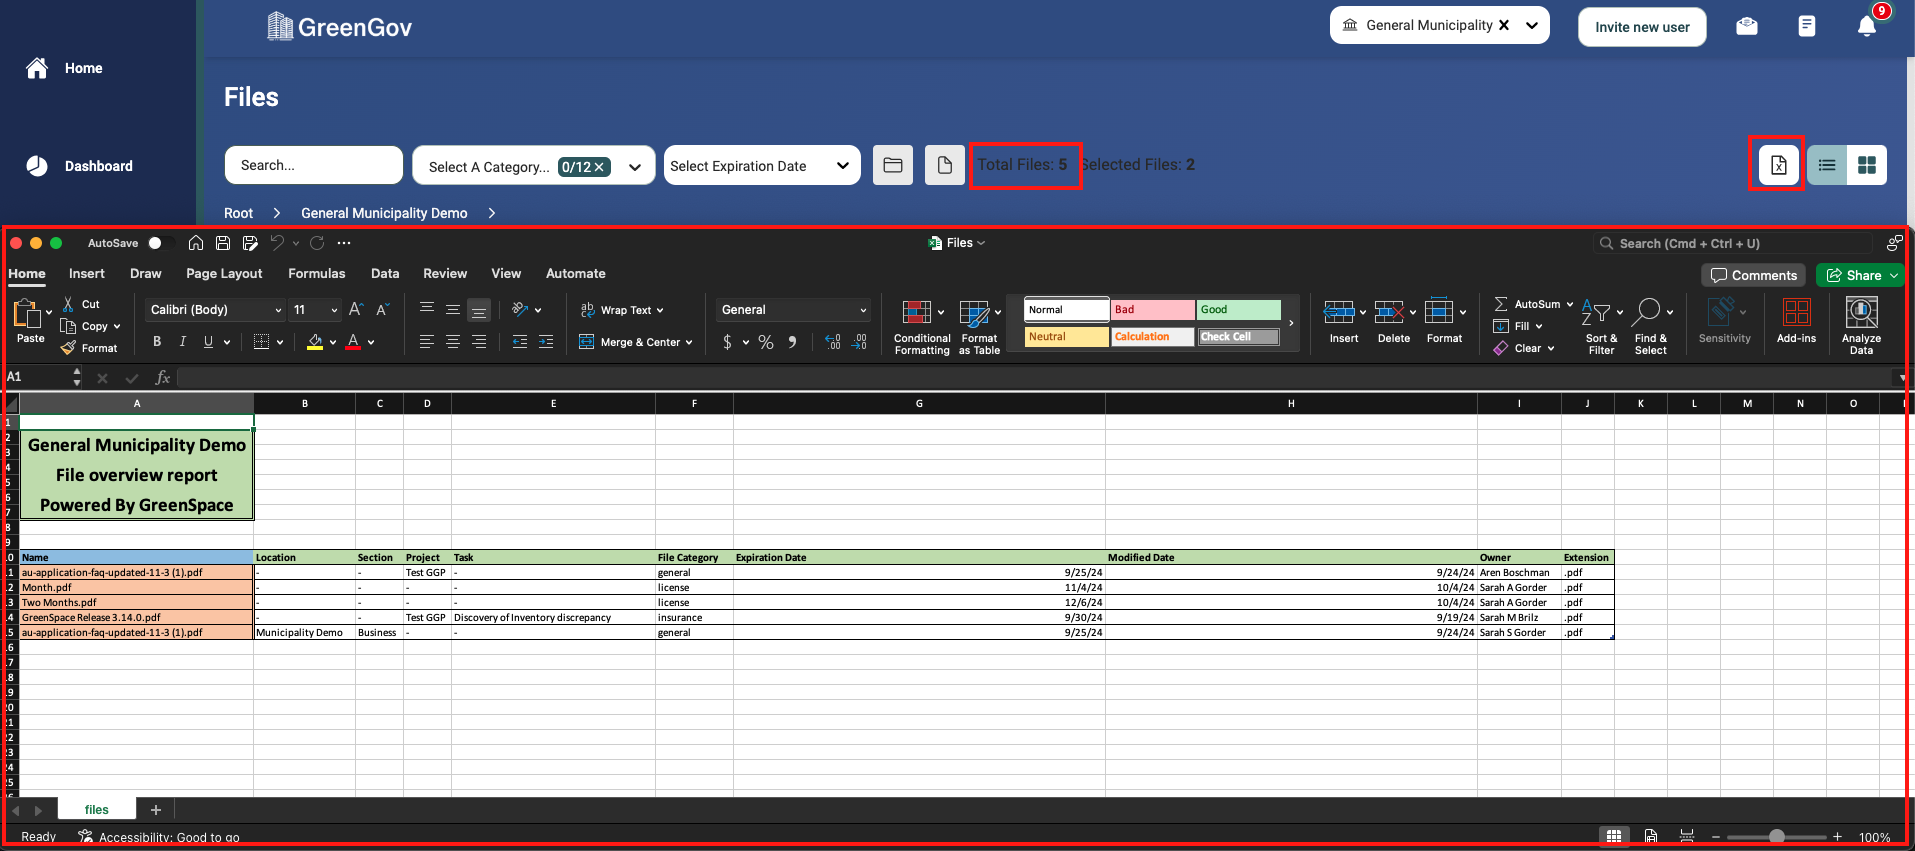This screenshot has width=1915, height=851.
Task: Switch to the Formulas tab
Action: 317,273
